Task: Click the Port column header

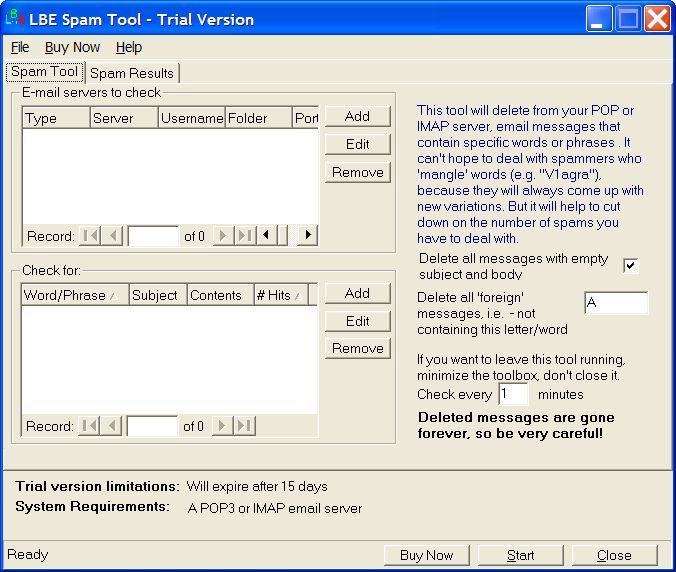Action: coord(306,118)
